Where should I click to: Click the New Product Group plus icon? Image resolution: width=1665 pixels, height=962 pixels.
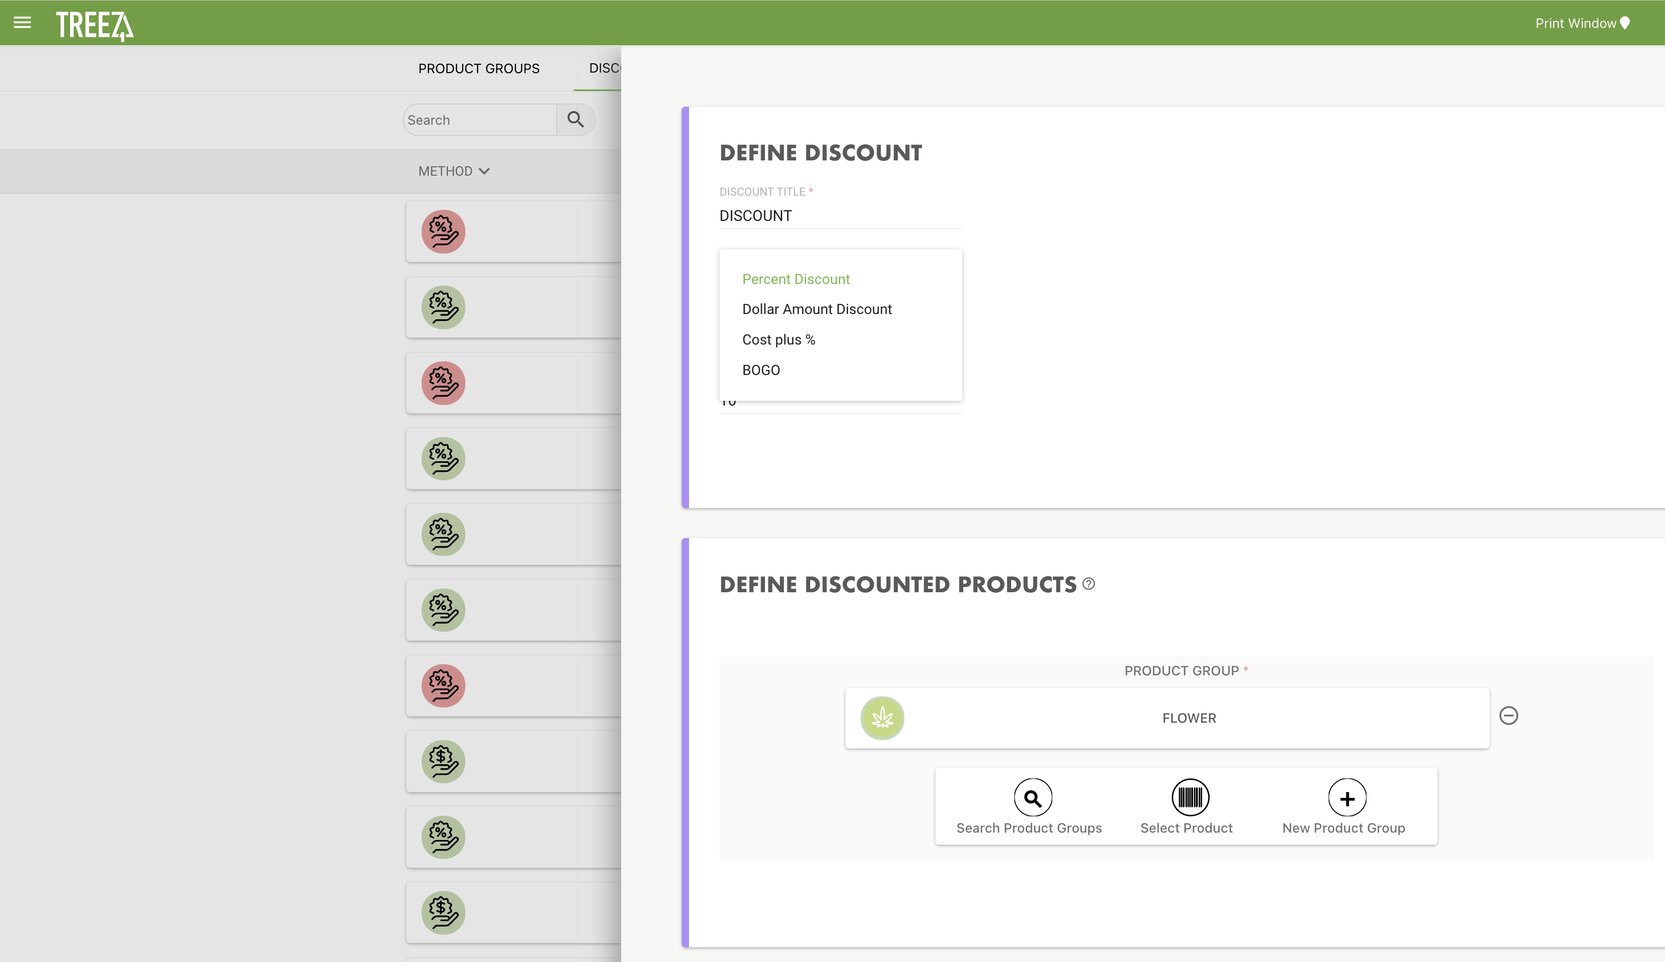point(1347,797)
